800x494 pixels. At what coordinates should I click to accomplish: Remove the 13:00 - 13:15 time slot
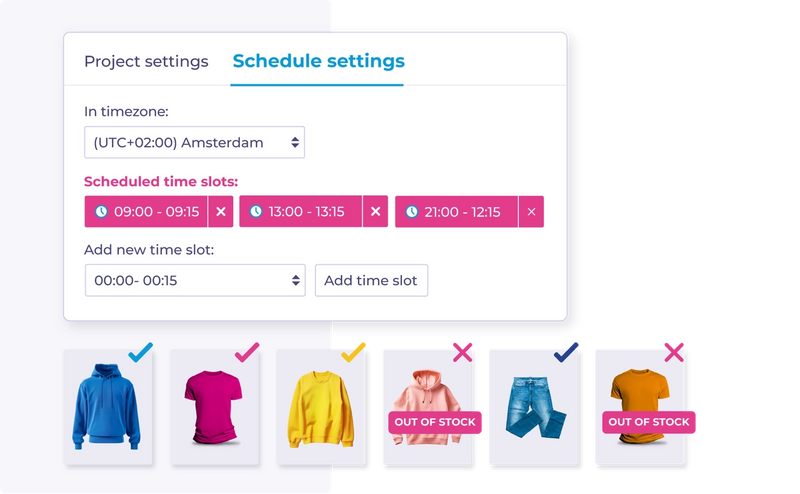376,211
